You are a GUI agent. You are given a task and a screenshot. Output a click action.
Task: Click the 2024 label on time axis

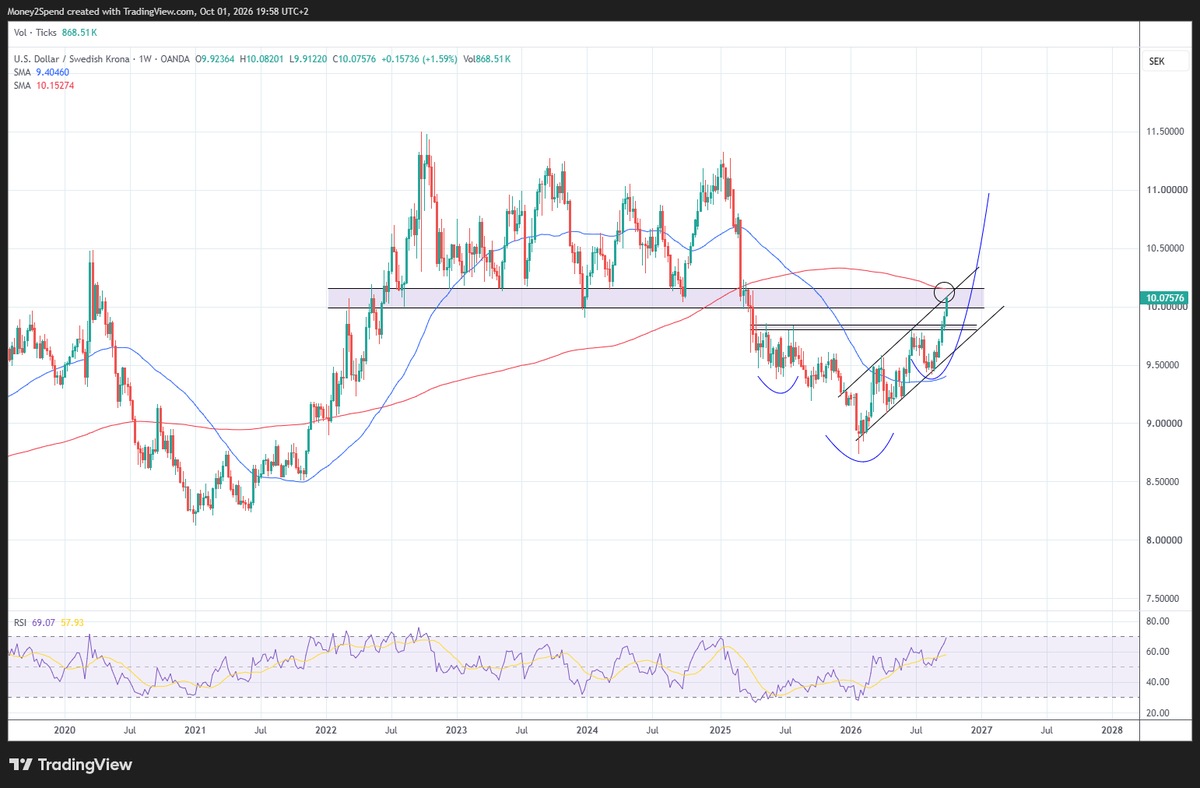[x=587, y=731]
